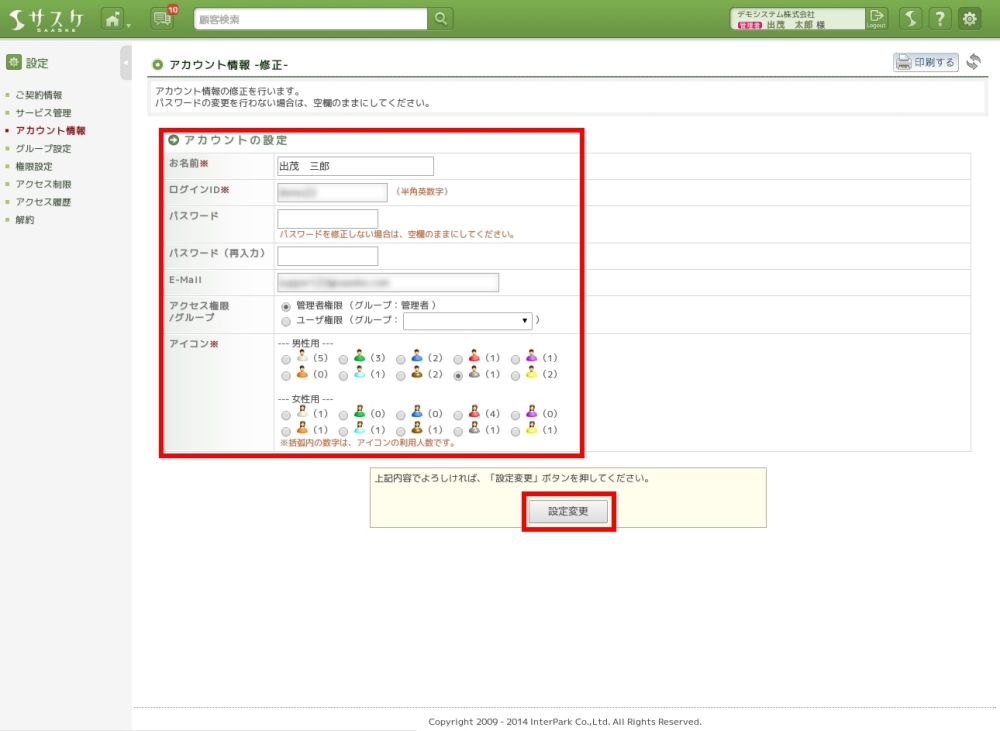Open アクセス履歴 in sidebar
The width and height of the screenshot is (1000, 731).
43,202
